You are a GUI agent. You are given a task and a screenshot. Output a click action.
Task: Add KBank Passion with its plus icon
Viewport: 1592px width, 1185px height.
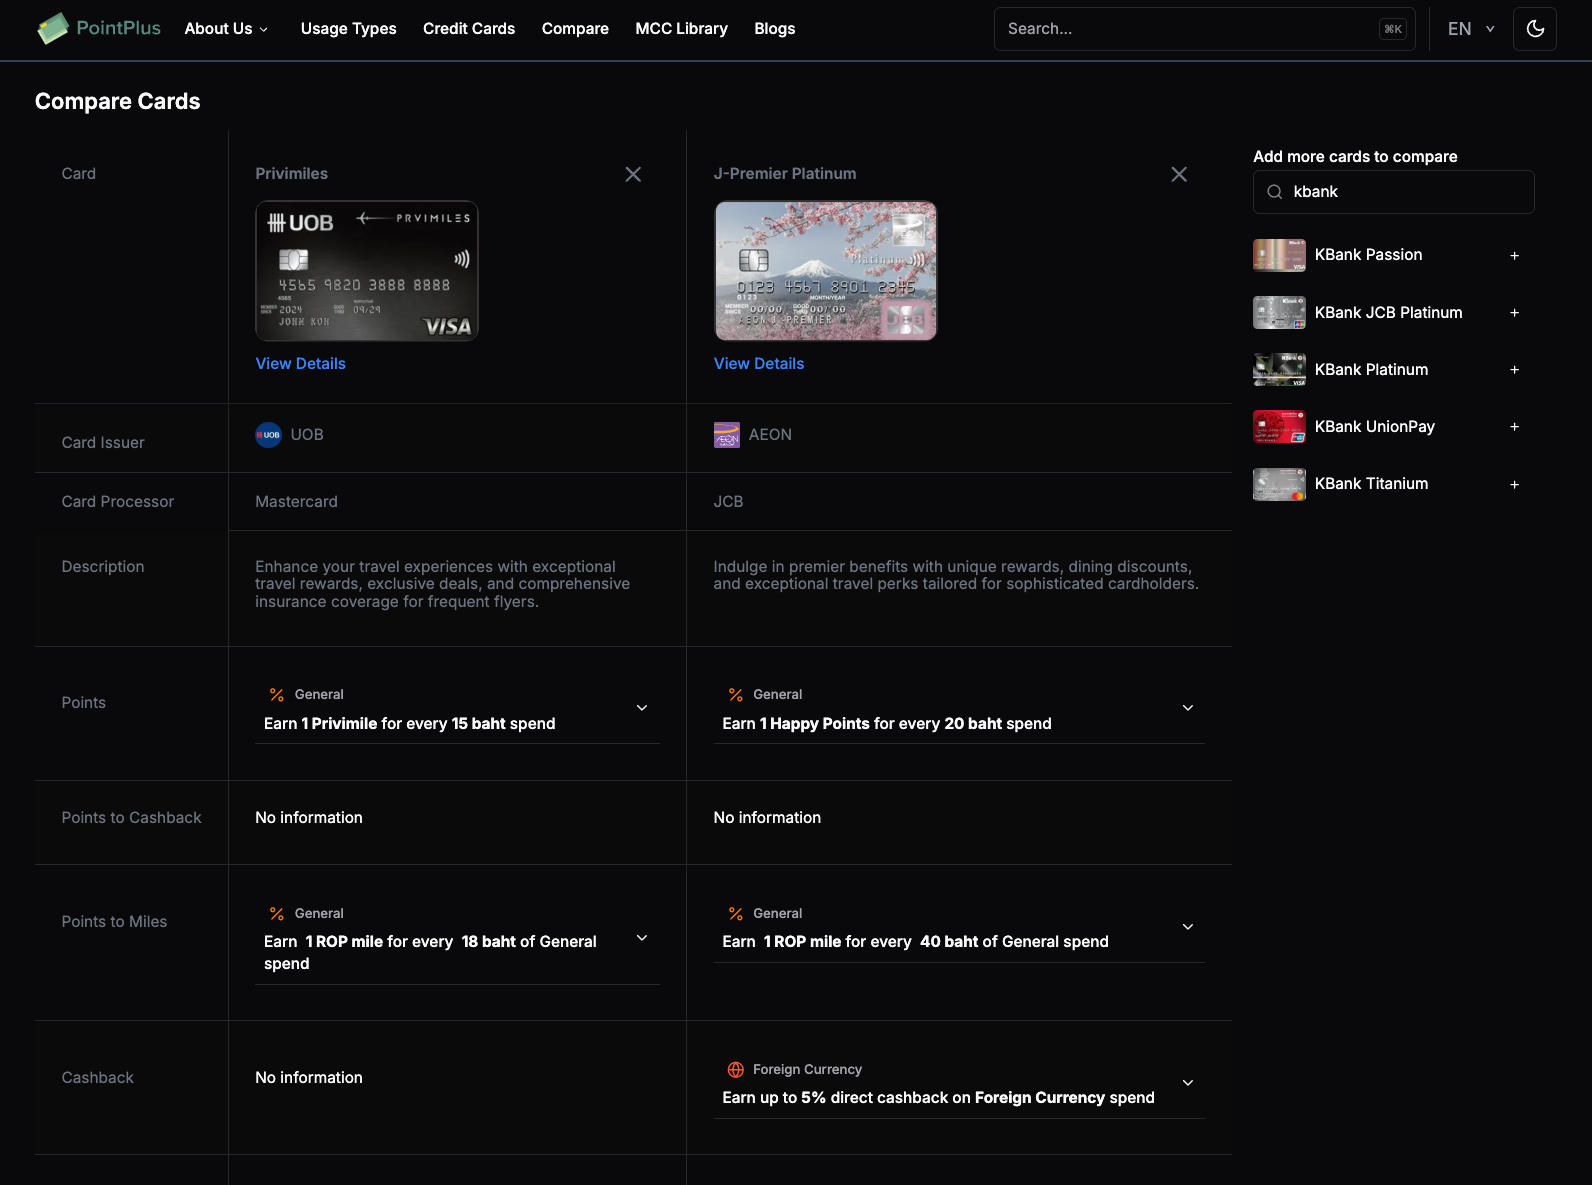pyautogui.click(x=1514, y=255)
